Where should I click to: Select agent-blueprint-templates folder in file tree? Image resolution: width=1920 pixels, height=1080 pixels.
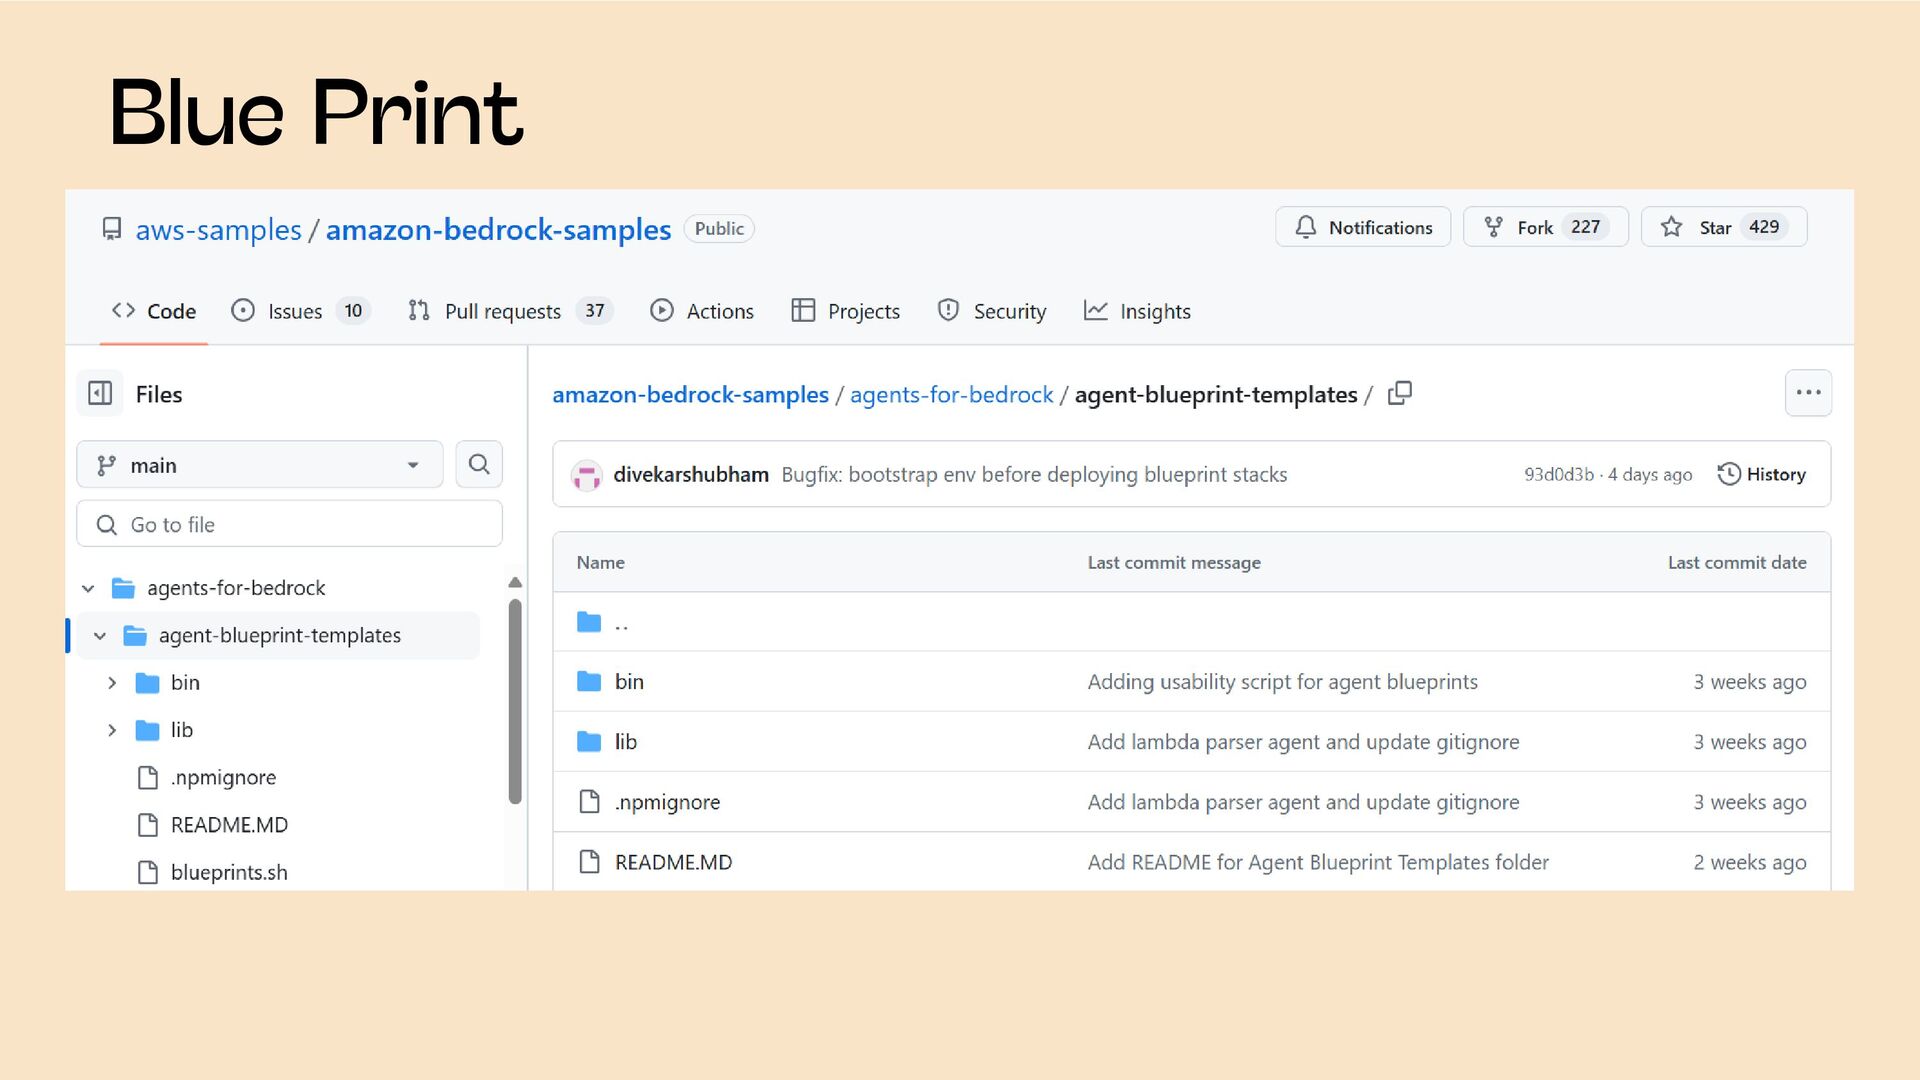click(x=280, y=635)
